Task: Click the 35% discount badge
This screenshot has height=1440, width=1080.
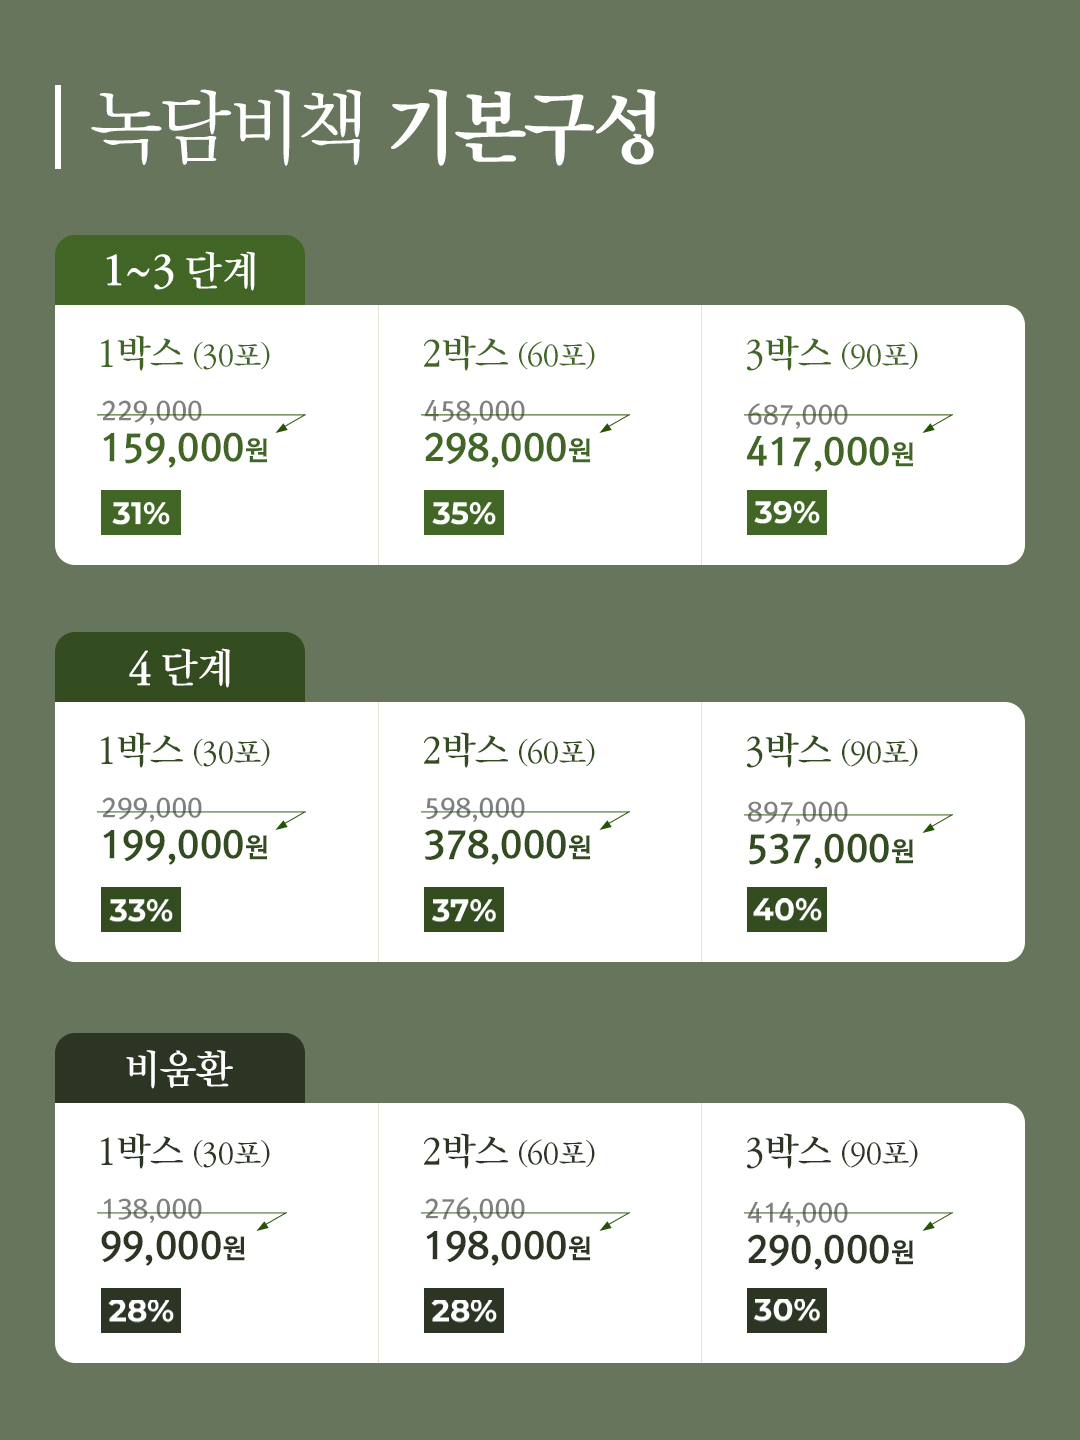Action: pos(464,513)
